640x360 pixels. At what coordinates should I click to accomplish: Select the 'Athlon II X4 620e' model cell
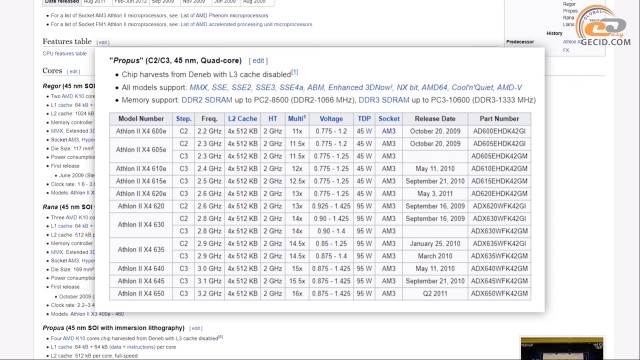[x=141, y=194]
